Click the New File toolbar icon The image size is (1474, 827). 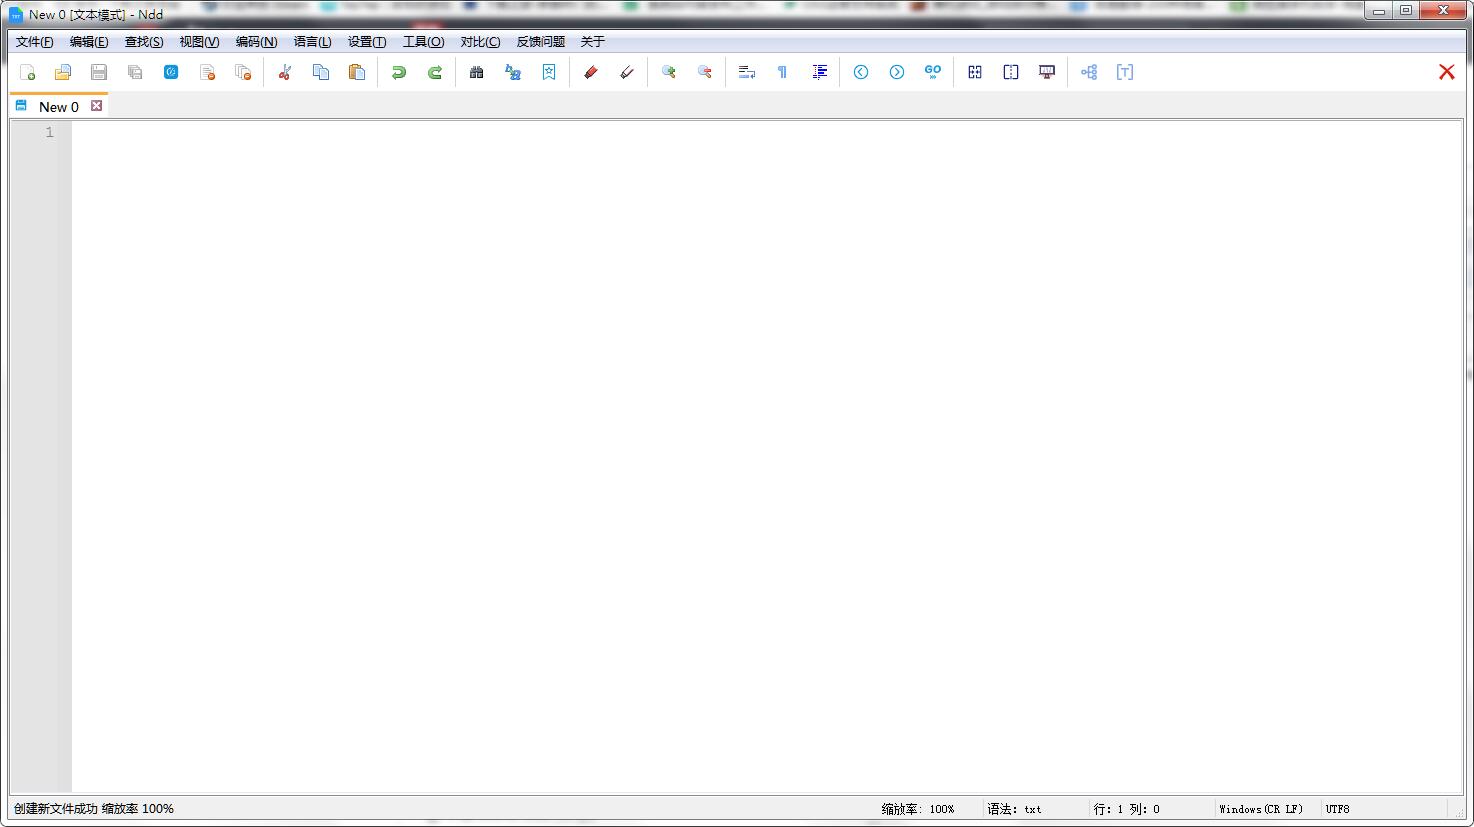pos(28,72)
